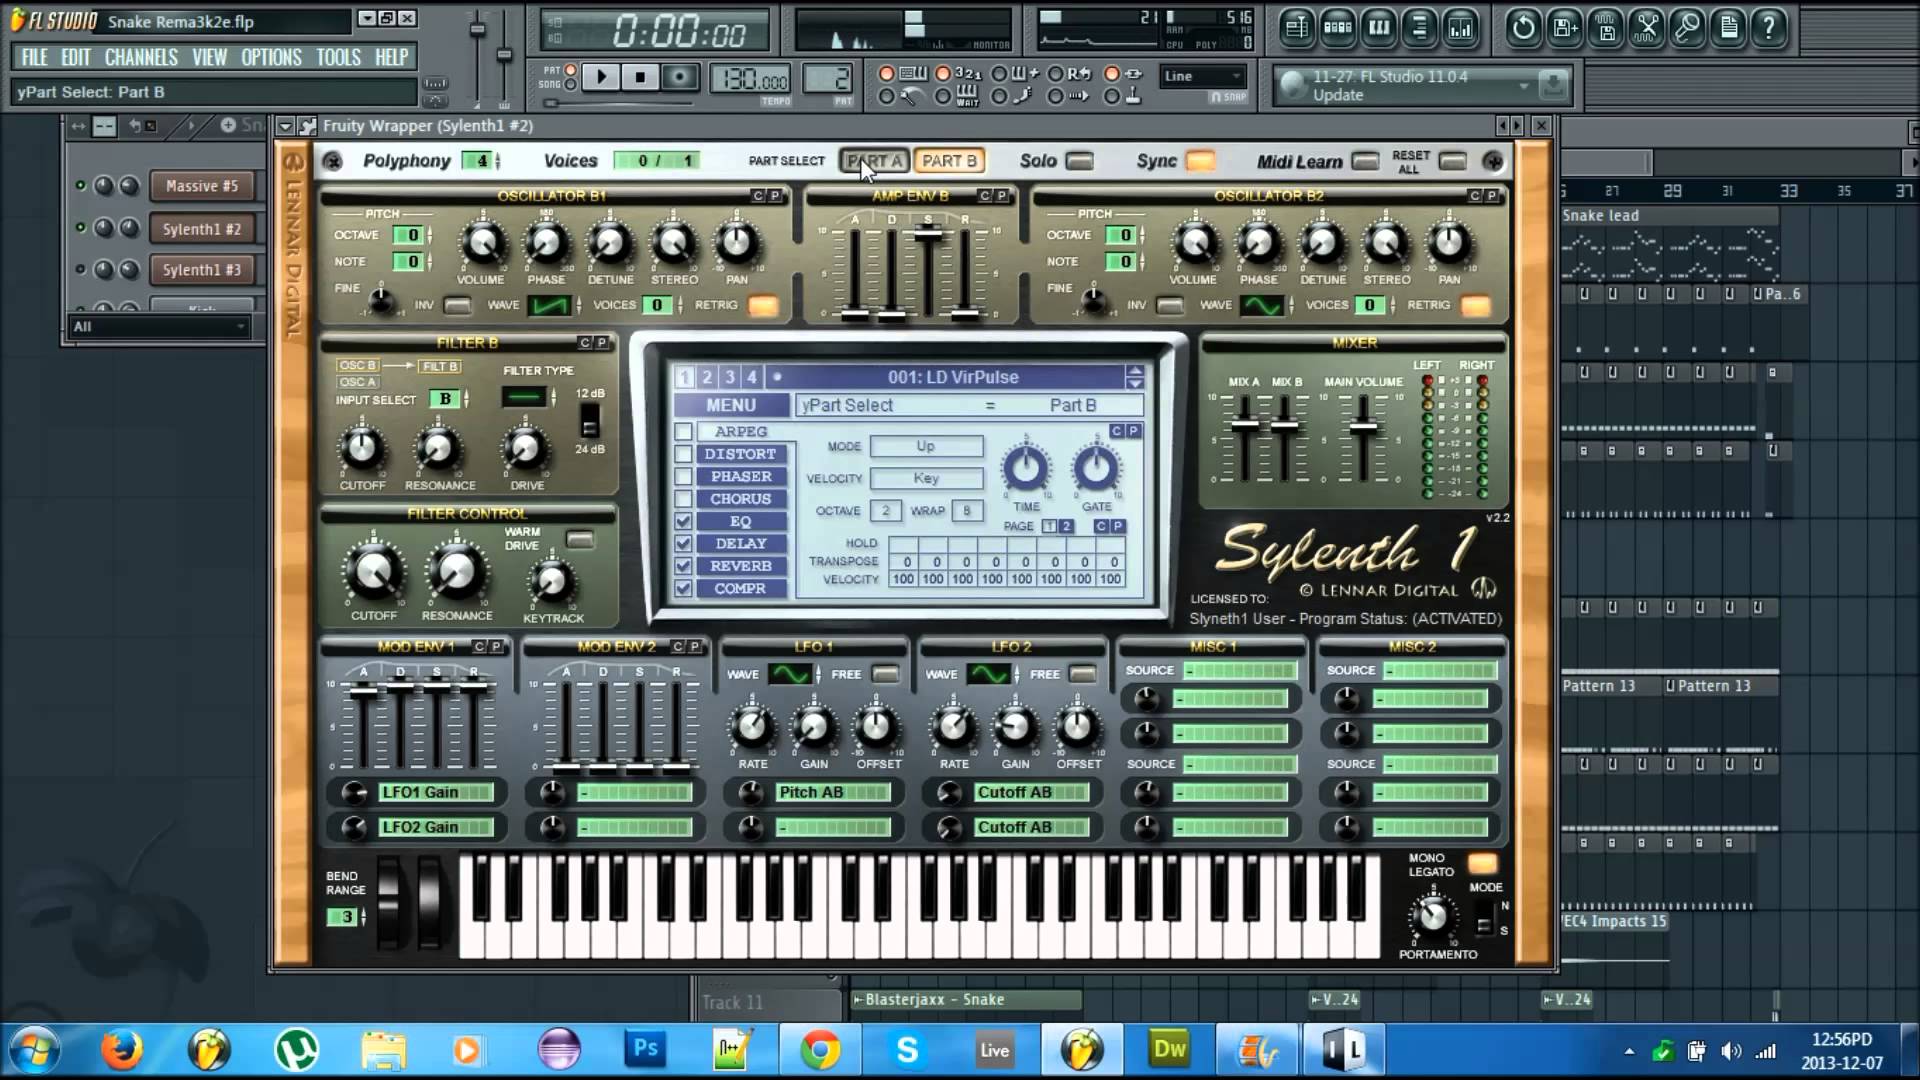Open the CHANNELS menu

pyautogui.click(x=141, y=57)
